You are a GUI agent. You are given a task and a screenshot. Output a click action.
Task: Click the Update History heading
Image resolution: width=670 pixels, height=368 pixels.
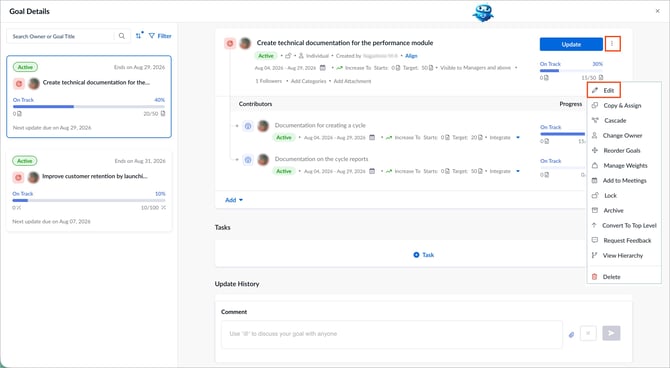coord(237,284)
